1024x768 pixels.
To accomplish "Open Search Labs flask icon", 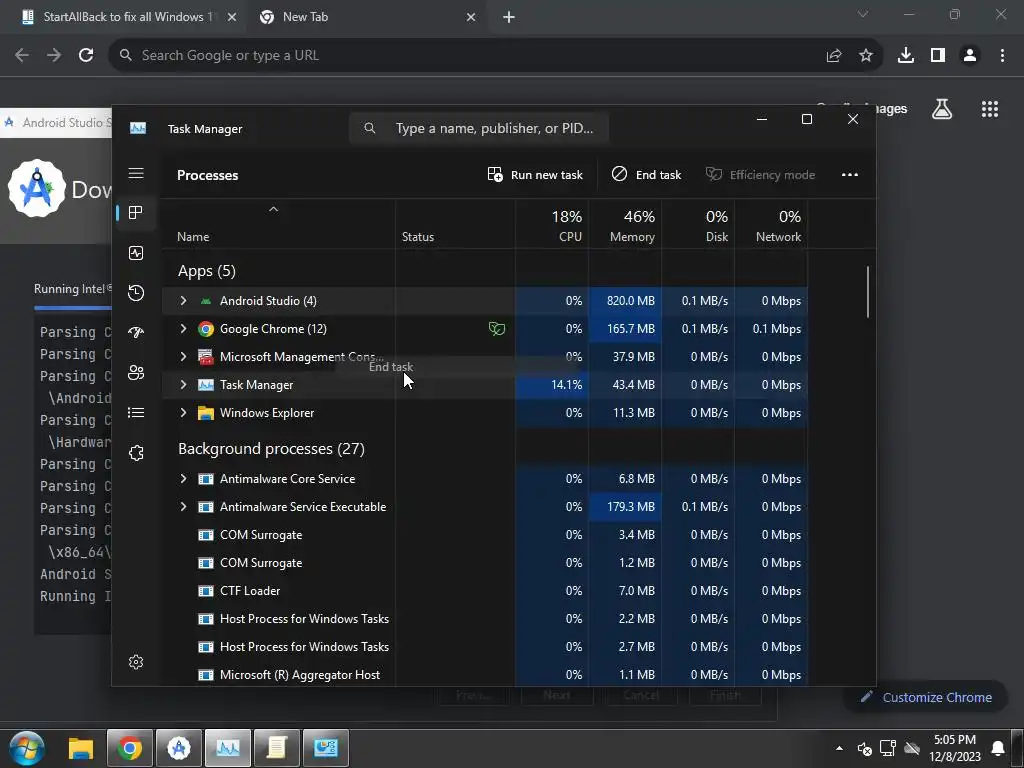I will point(942,109).
